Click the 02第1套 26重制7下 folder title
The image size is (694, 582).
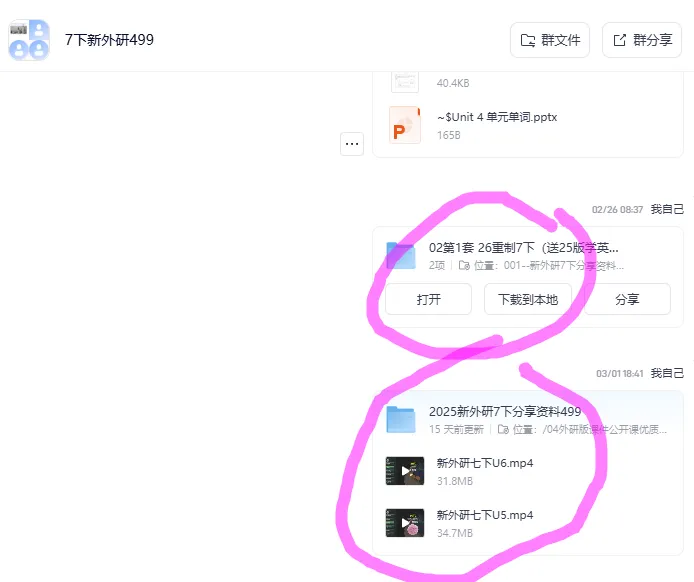click(524, 248)
